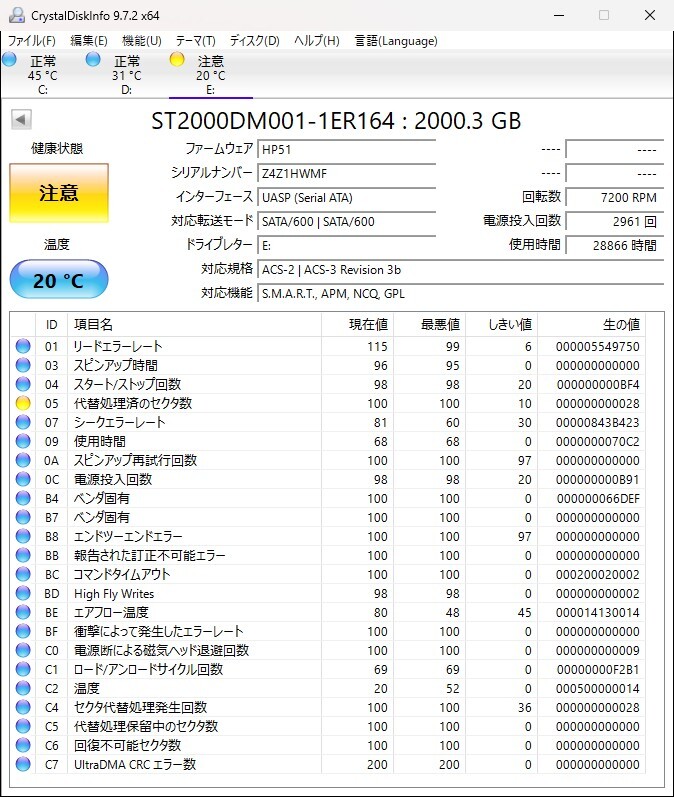Select the 電源断による磁気ヘッド退避回数 row name
Image resolution: width=674 pixels, height=797 pixels.
tap(162, 650)
